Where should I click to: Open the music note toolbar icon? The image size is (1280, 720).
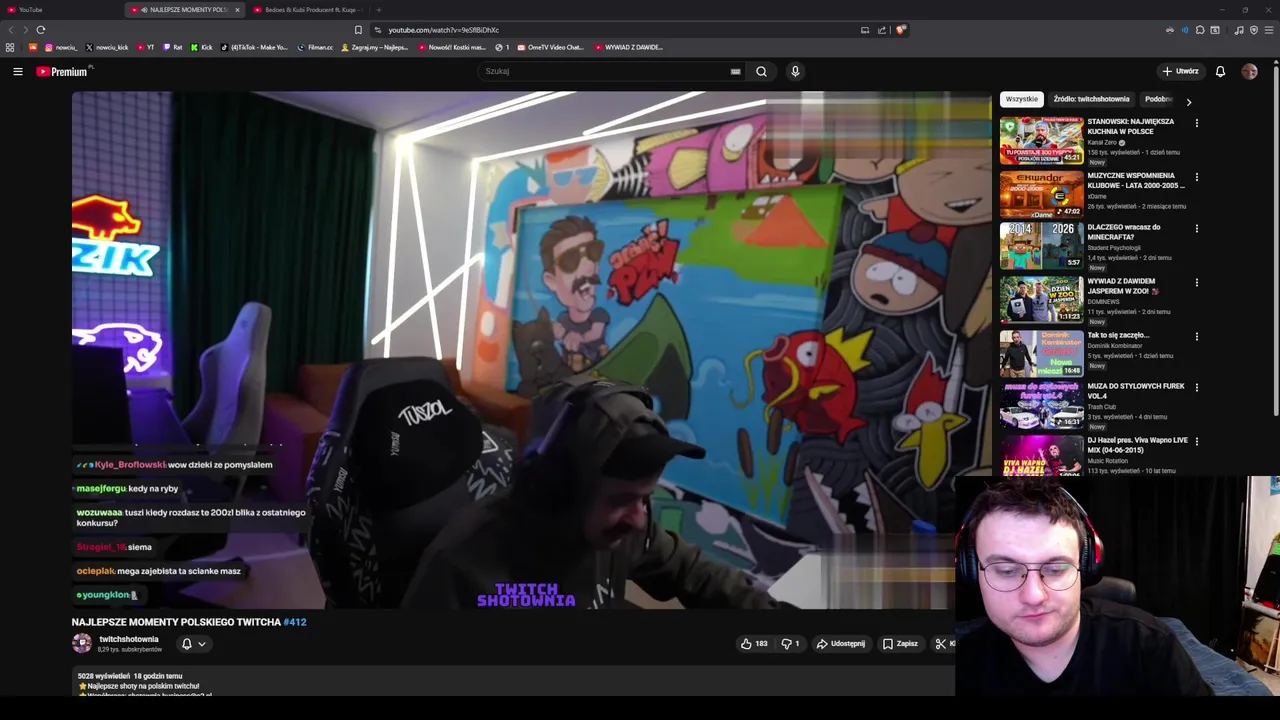pyautogui.click(x=1239, y=30)
